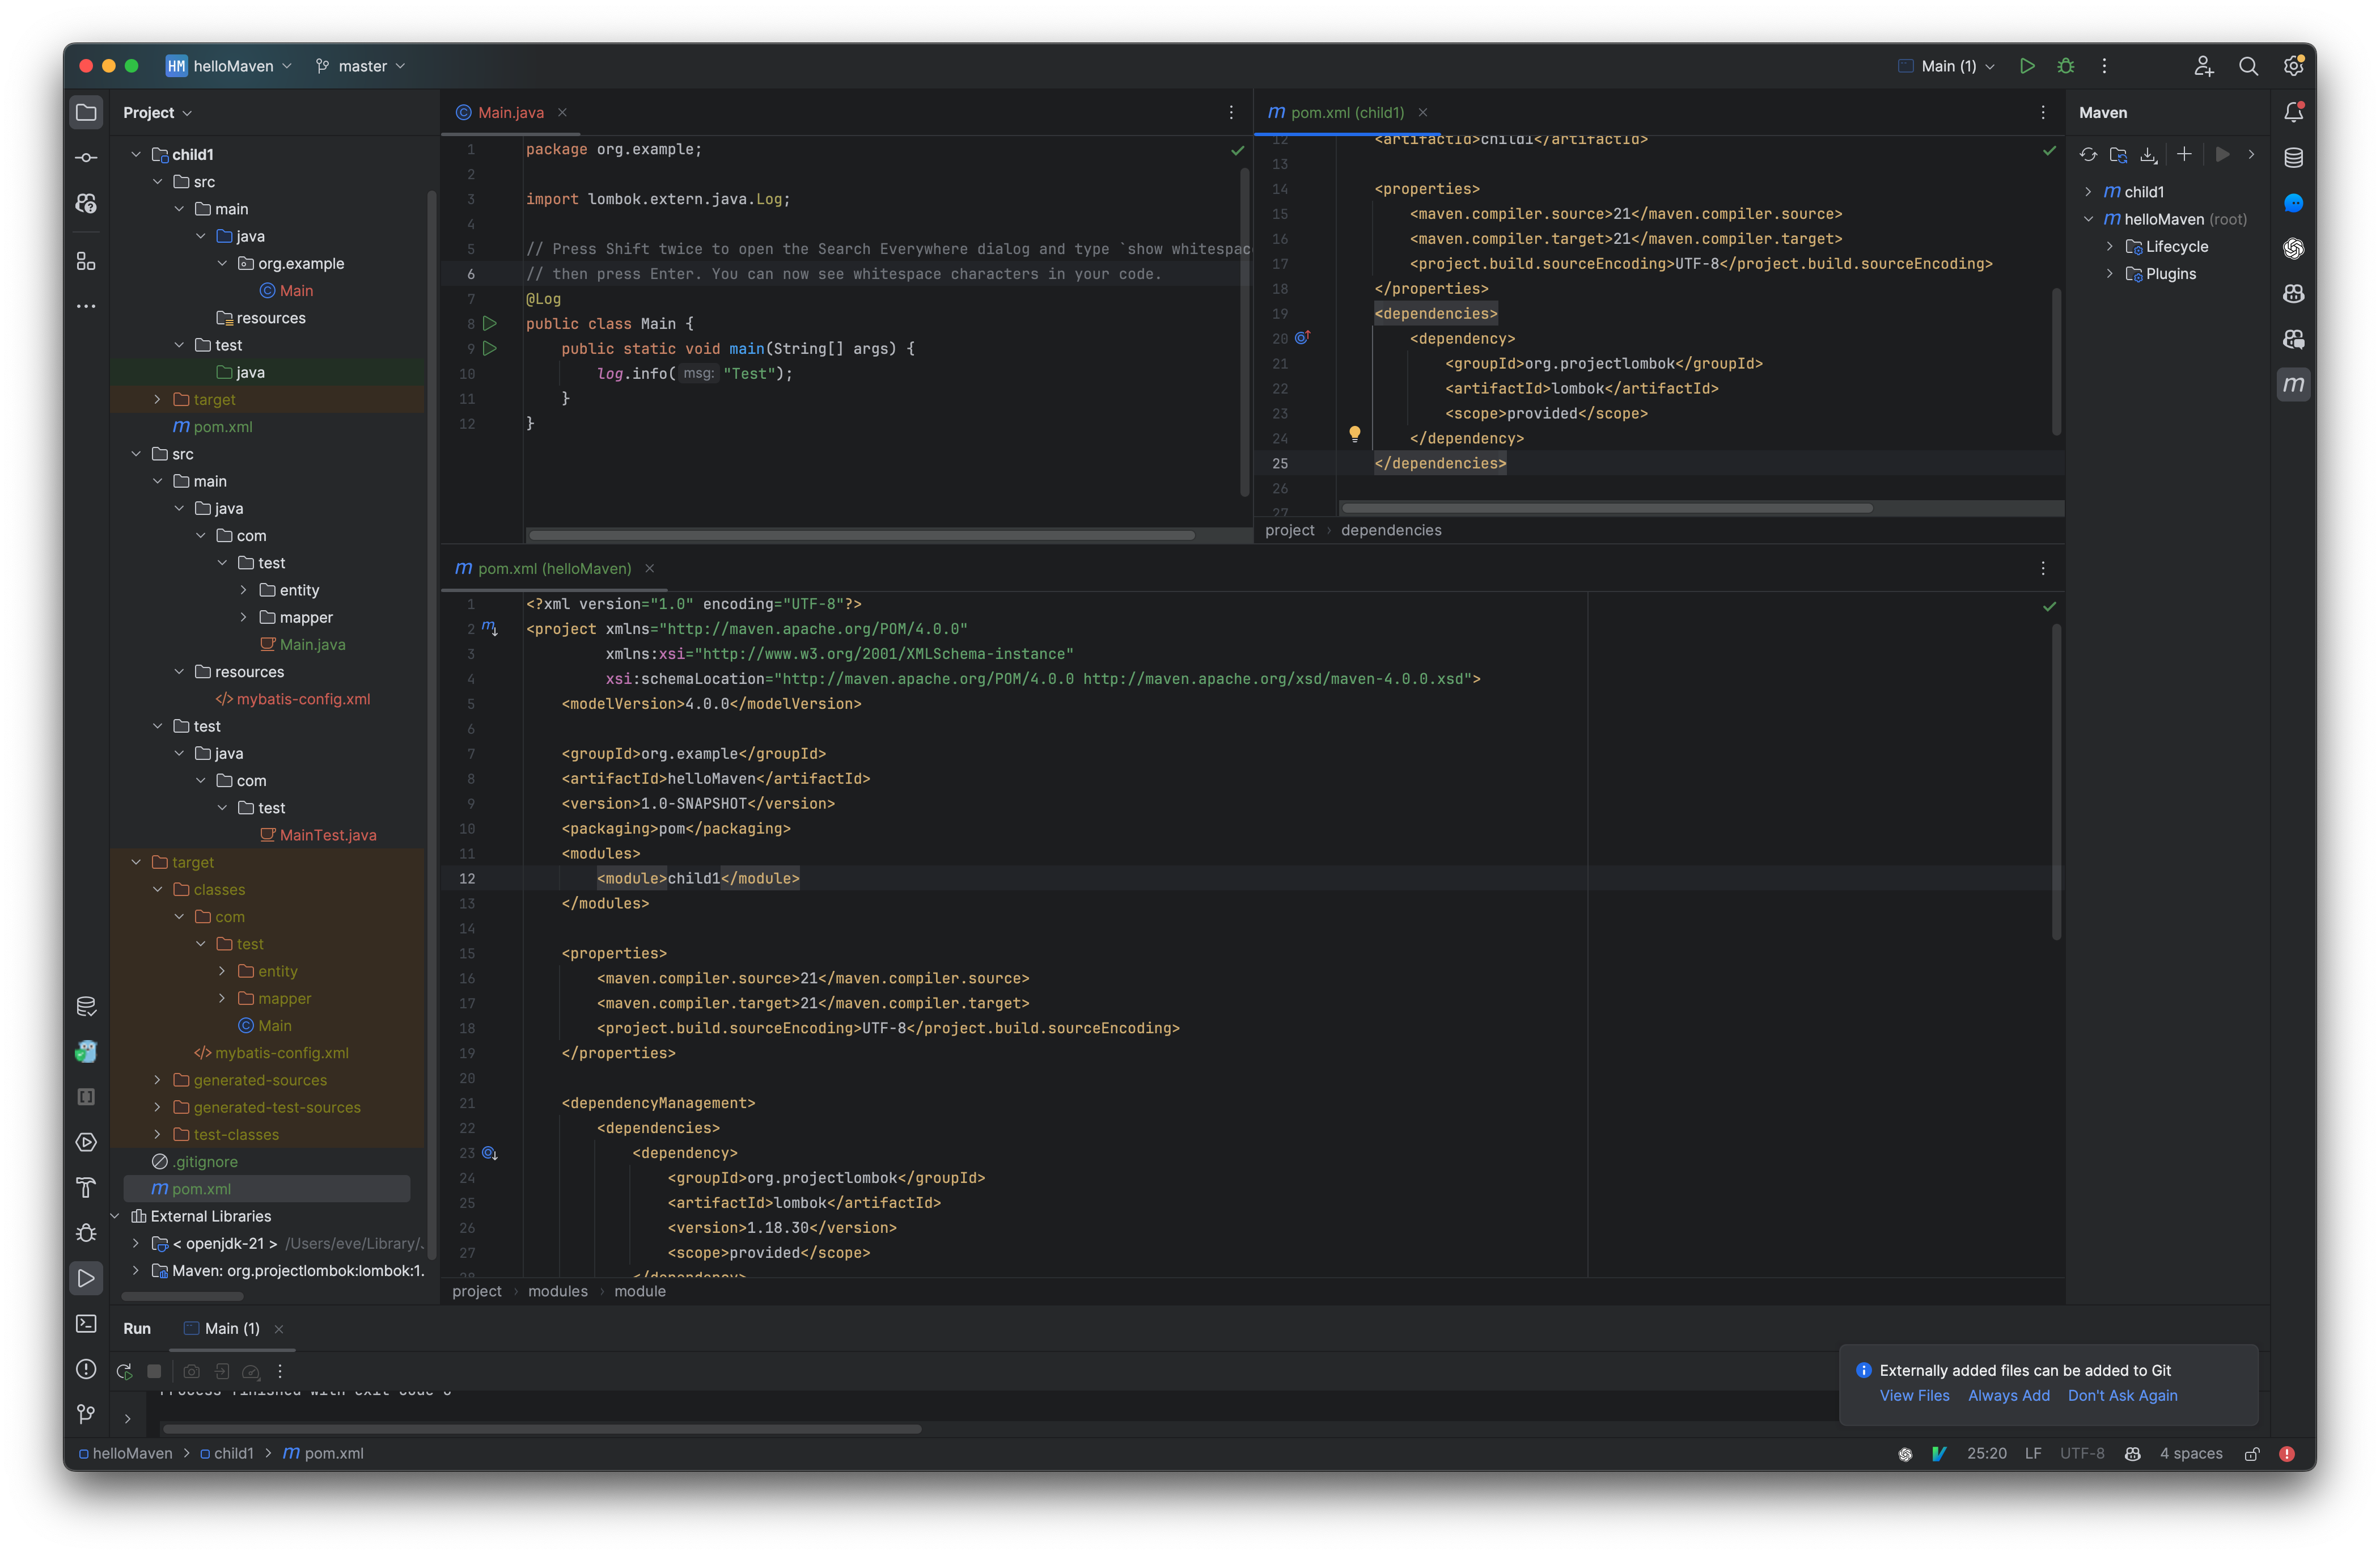Open the Structure tool window icon
The width and height of the screenshot is (2380, 1555).
click(87, 261)
